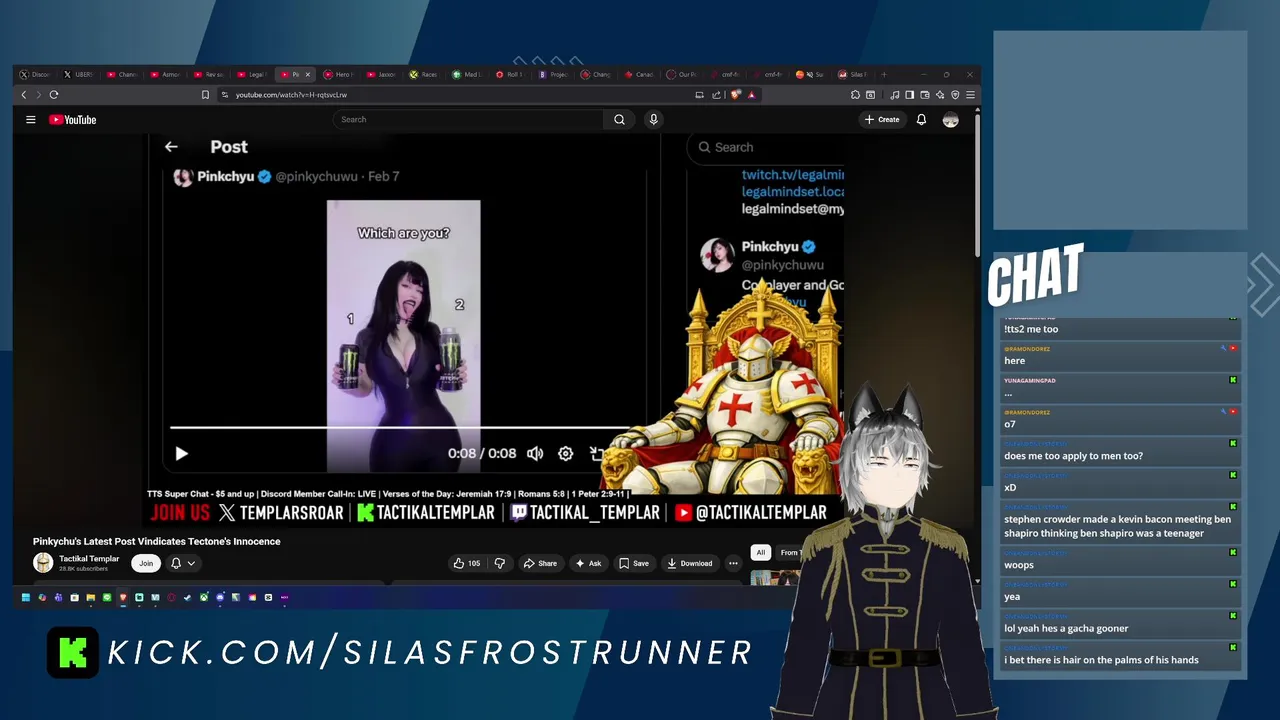
Task: Open Tactikal Templar channel name link
Action: point(89,559)
